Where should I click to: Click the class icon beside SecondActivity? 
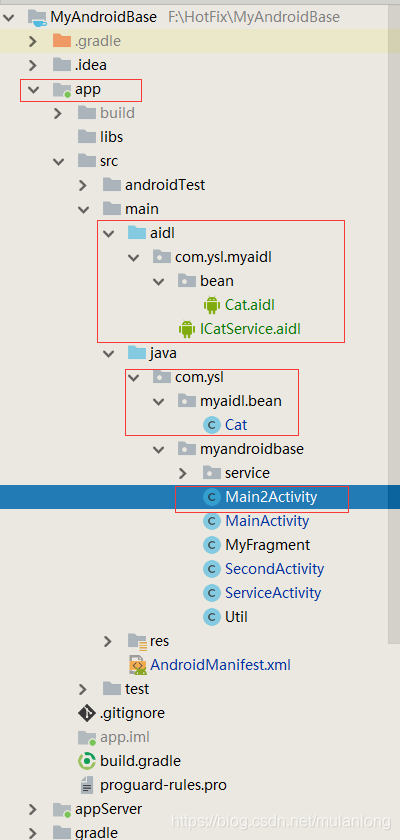(x=212, y=569)
